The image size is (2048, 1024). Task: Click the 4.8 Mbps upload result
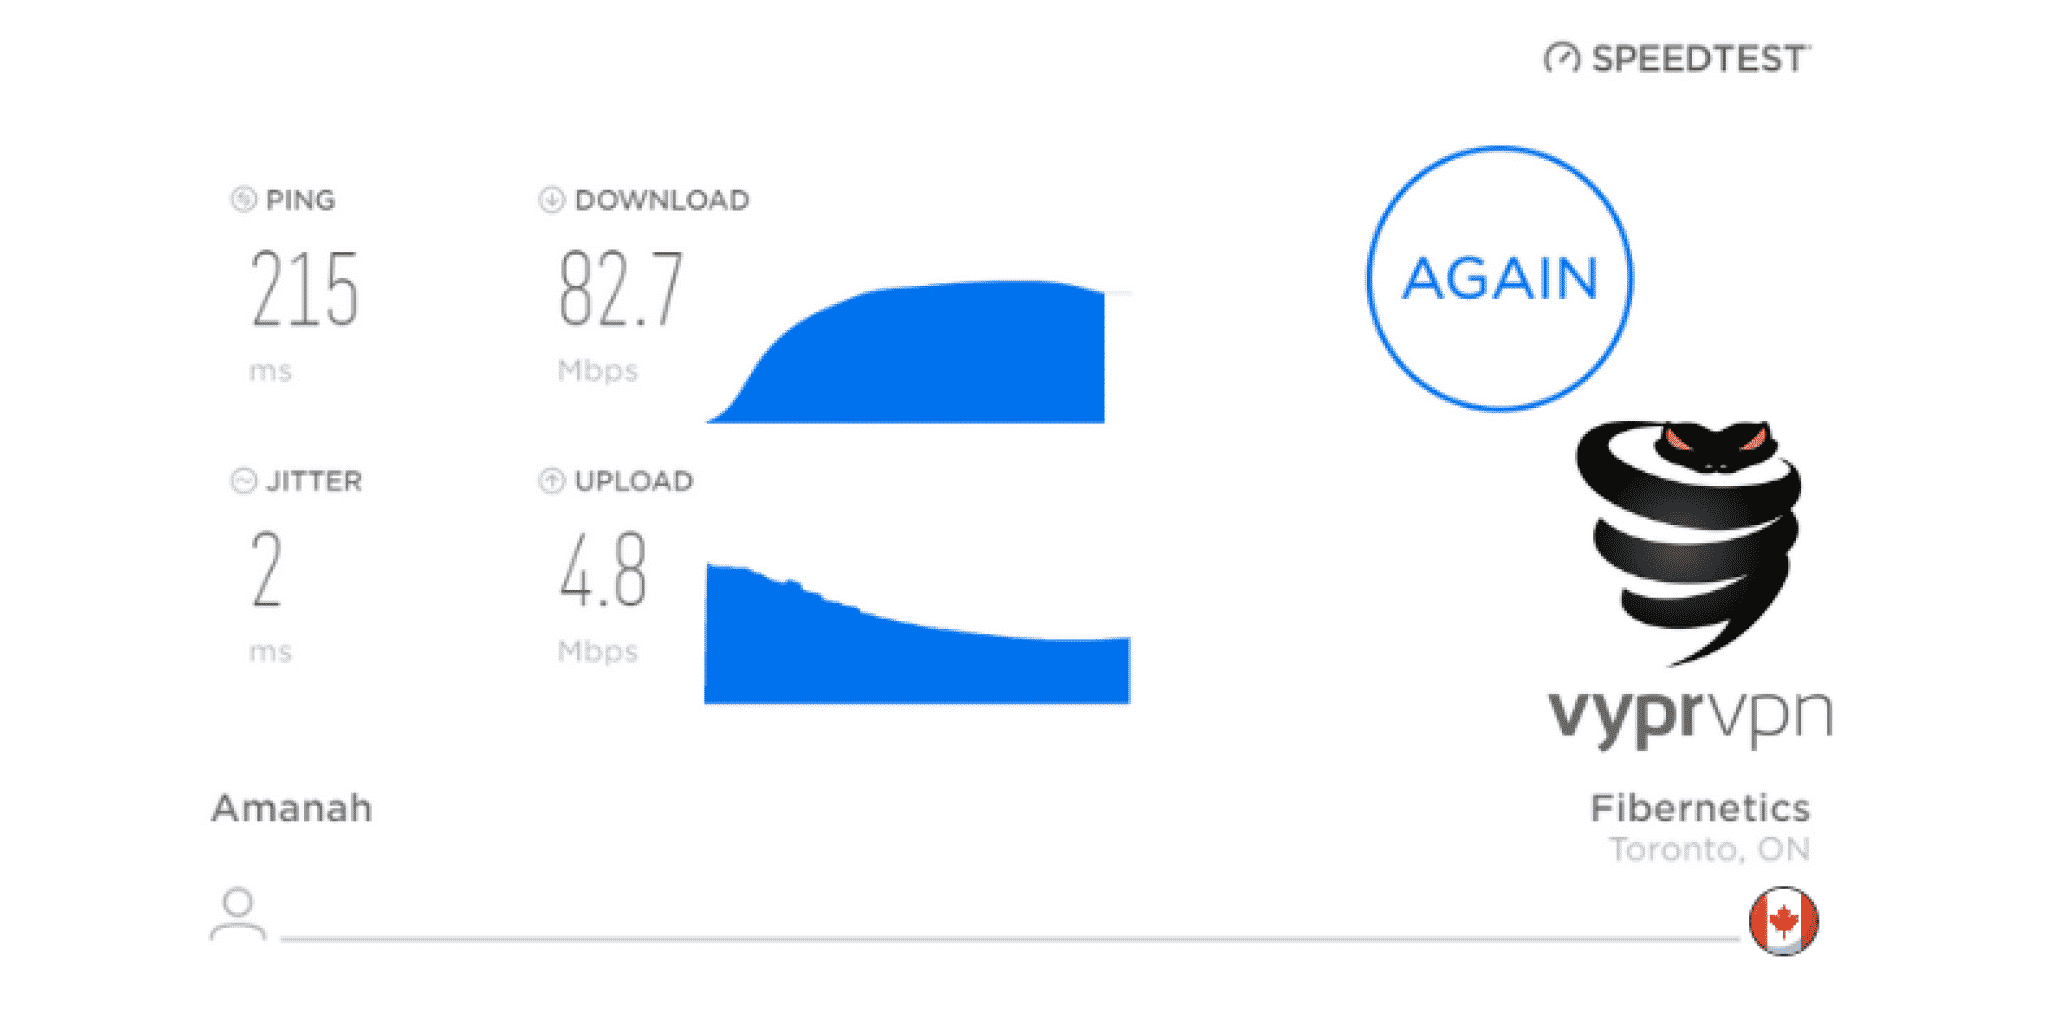(x=603, y=570)
